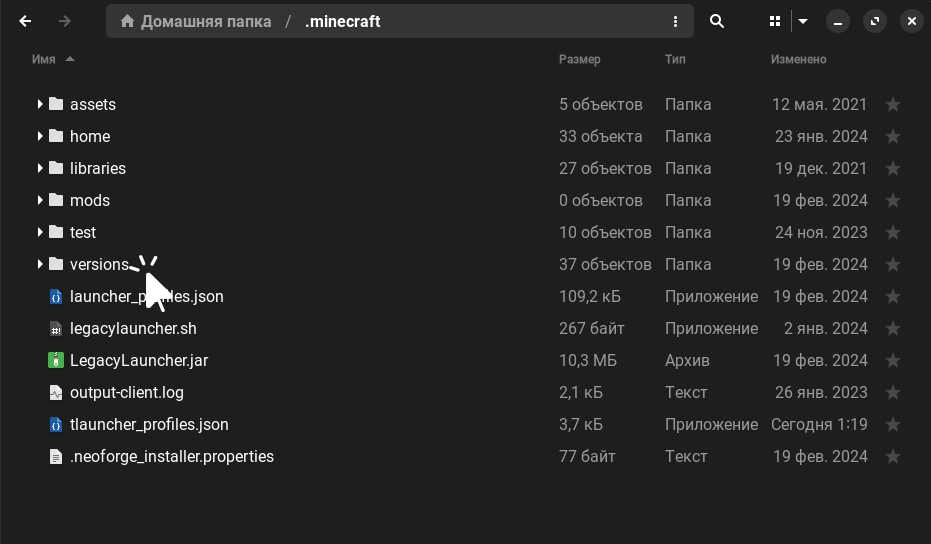Select the versions folder name
Viewport: 931px width, 544px height.
99,265
